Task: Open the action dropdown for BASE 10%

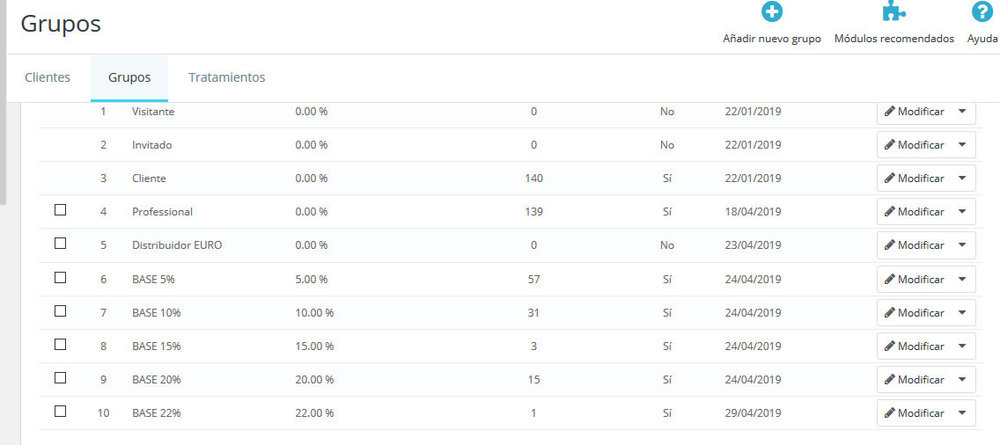Action: point(962,312)
